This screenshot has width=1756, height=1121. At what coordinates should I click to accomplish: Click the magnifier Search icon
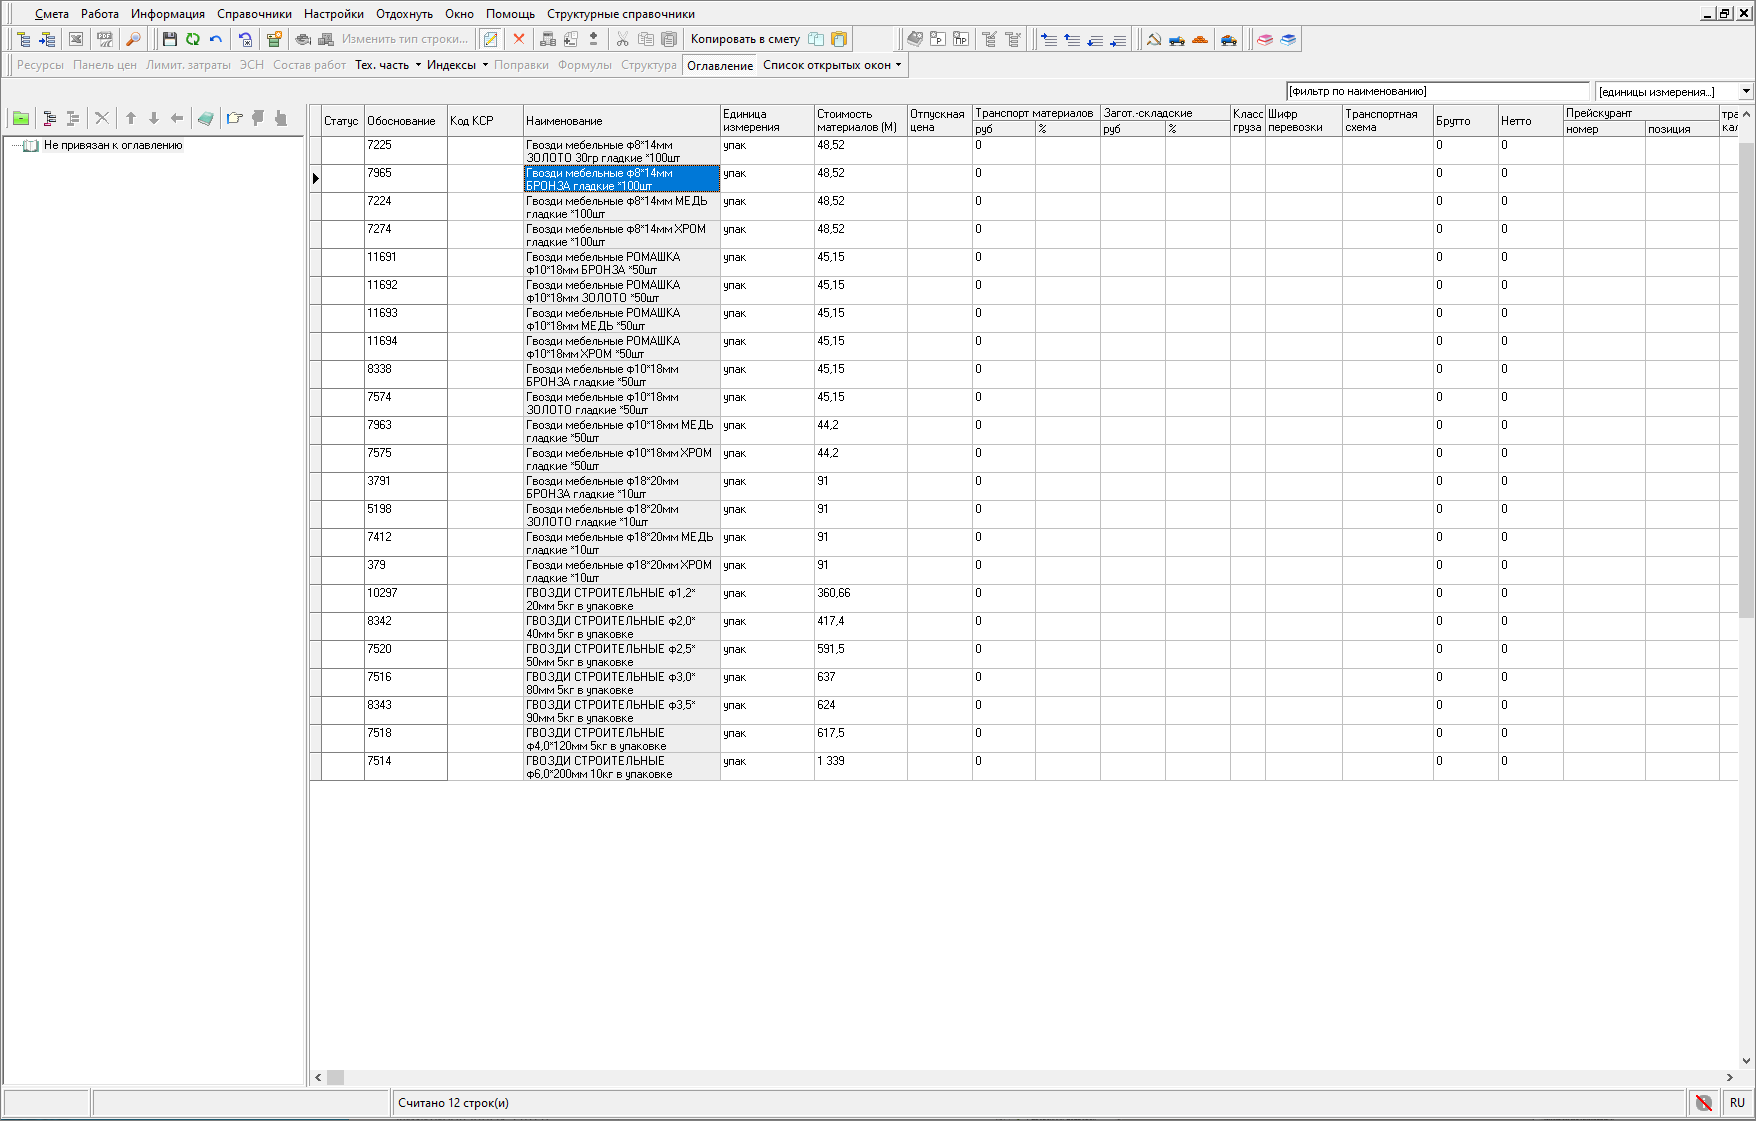pyautogui.click(x=133, y=39)
